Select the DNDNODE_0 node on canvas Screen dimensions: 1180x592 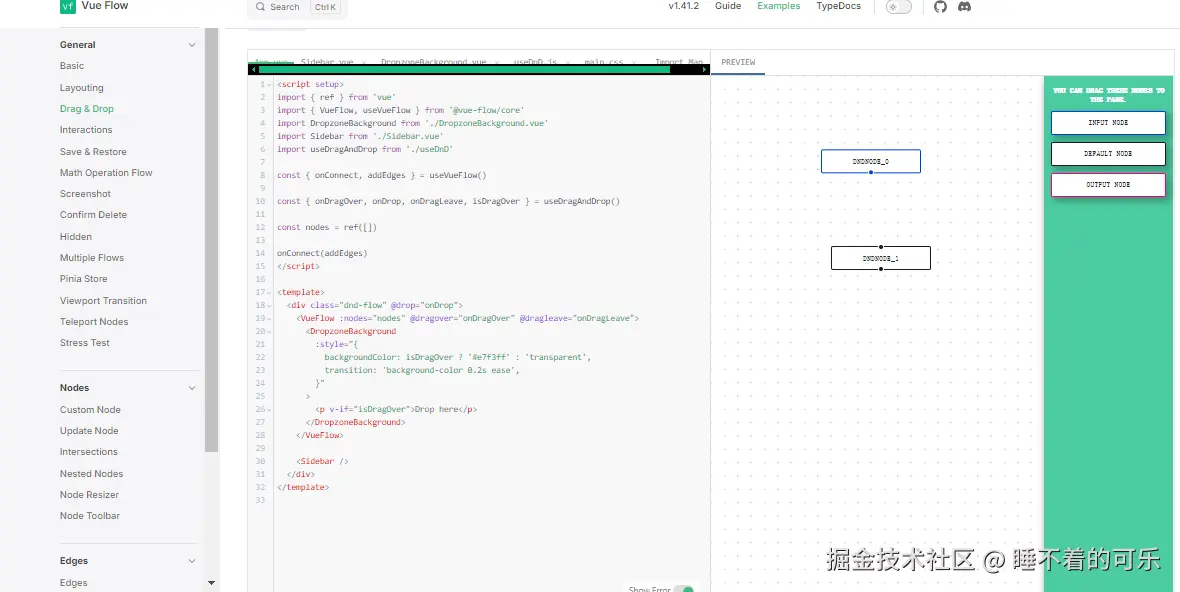(871, 161)
